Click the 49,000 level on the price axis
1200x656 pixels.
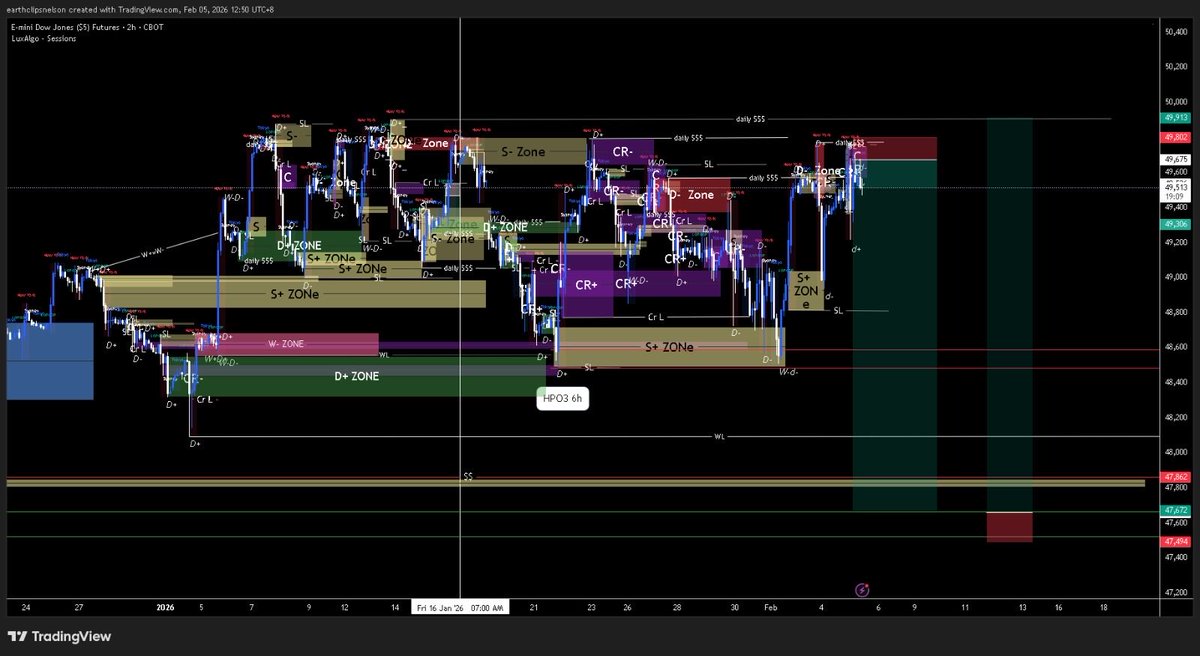1175,277
